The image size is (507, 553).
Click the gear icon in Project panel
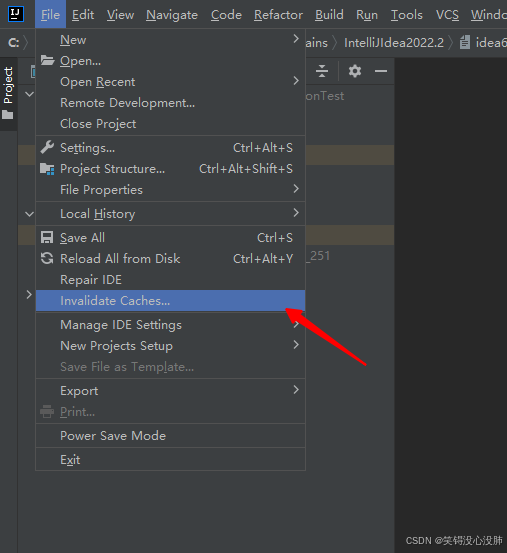(355, 71)
